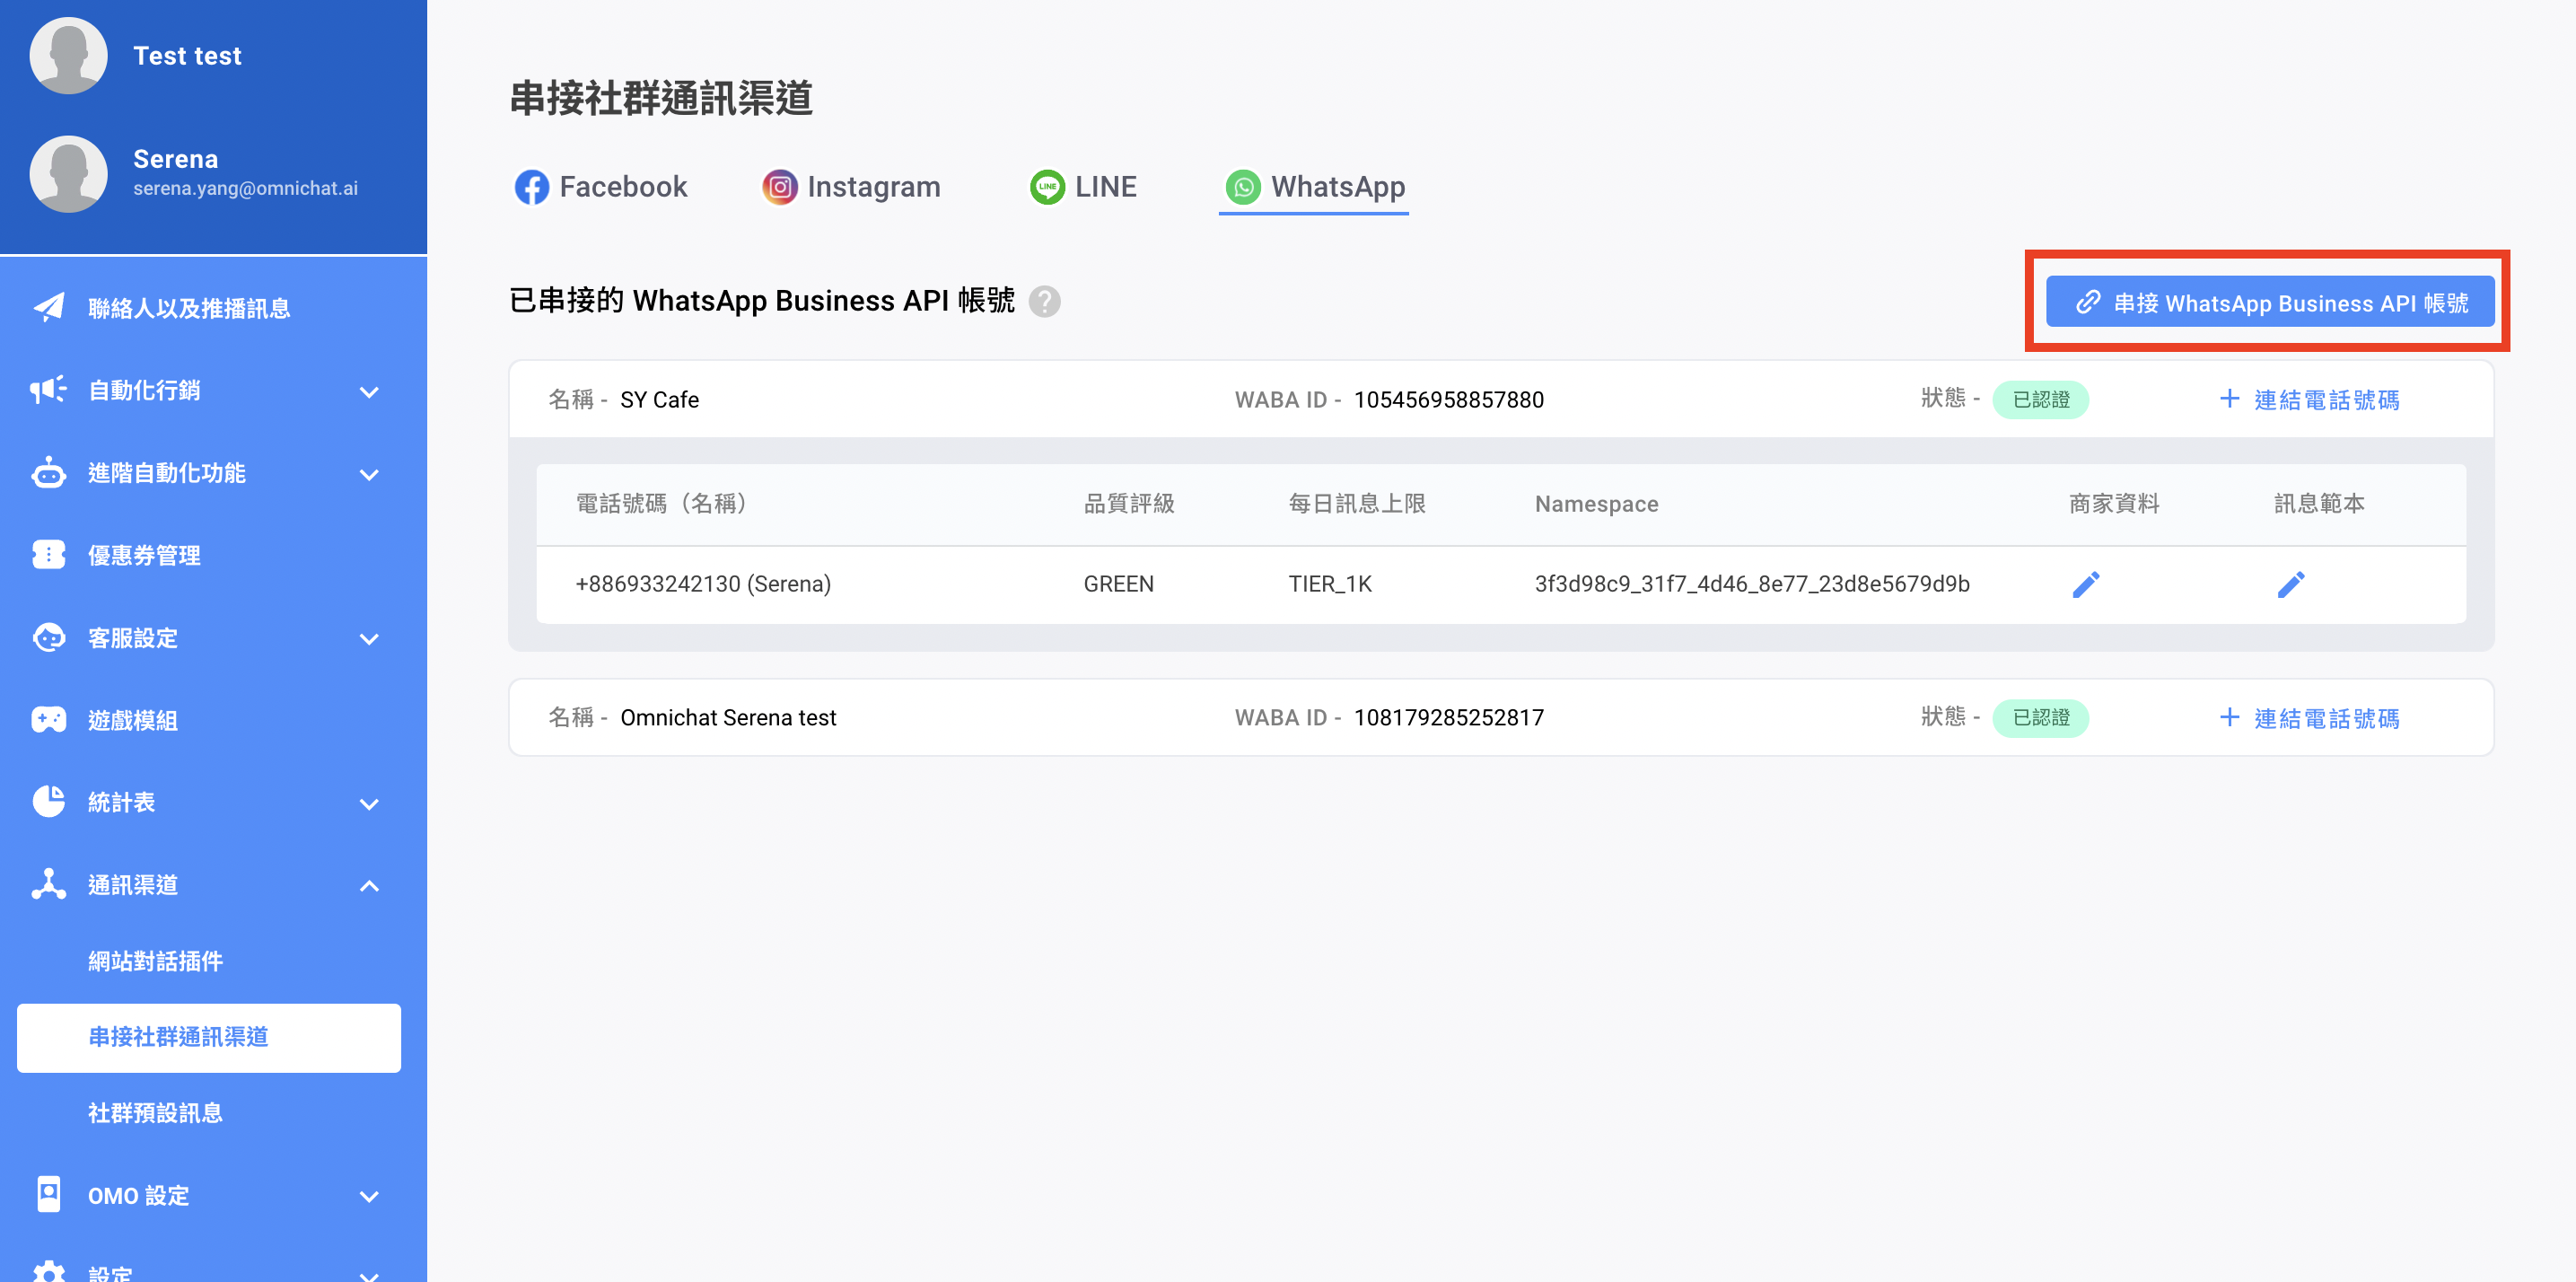
Task: Click 連結電話號碼 for Omnichat Serena test
Action: pyautogui.click(x=2309, y=718)
